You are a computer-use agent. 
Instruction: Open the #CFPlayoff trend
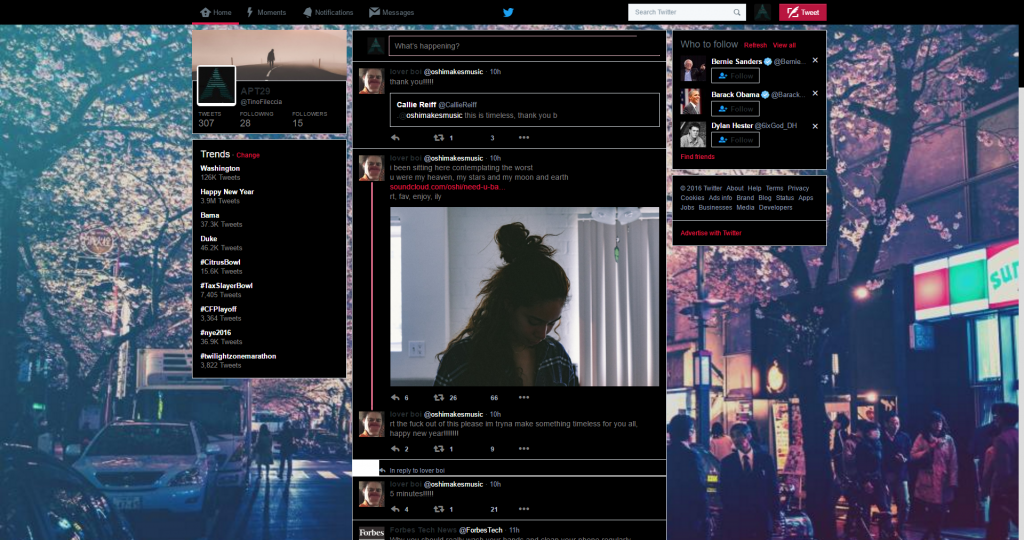coord(219,310)
